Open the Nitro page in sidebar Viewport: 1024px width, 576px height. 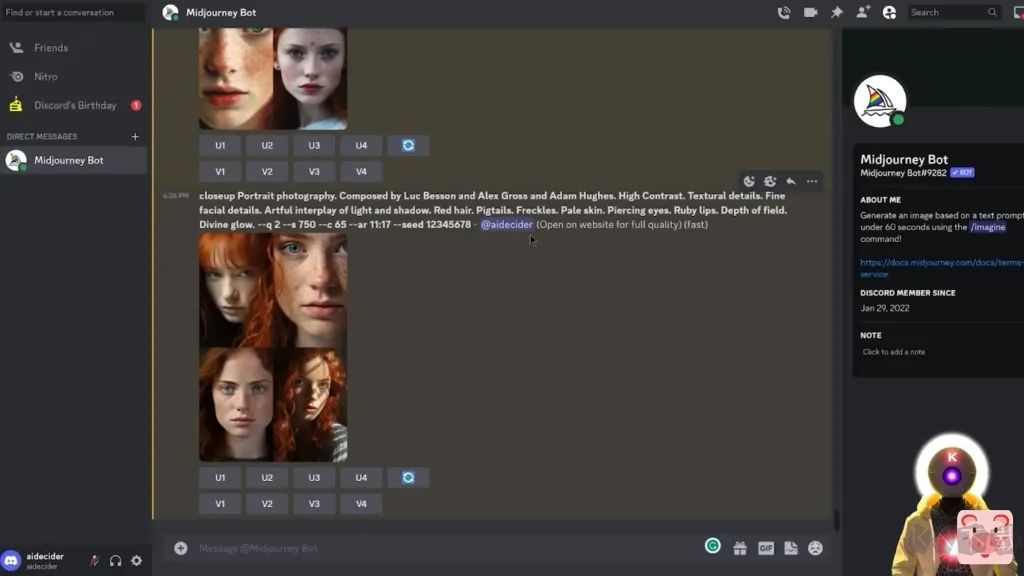(46, 77)
